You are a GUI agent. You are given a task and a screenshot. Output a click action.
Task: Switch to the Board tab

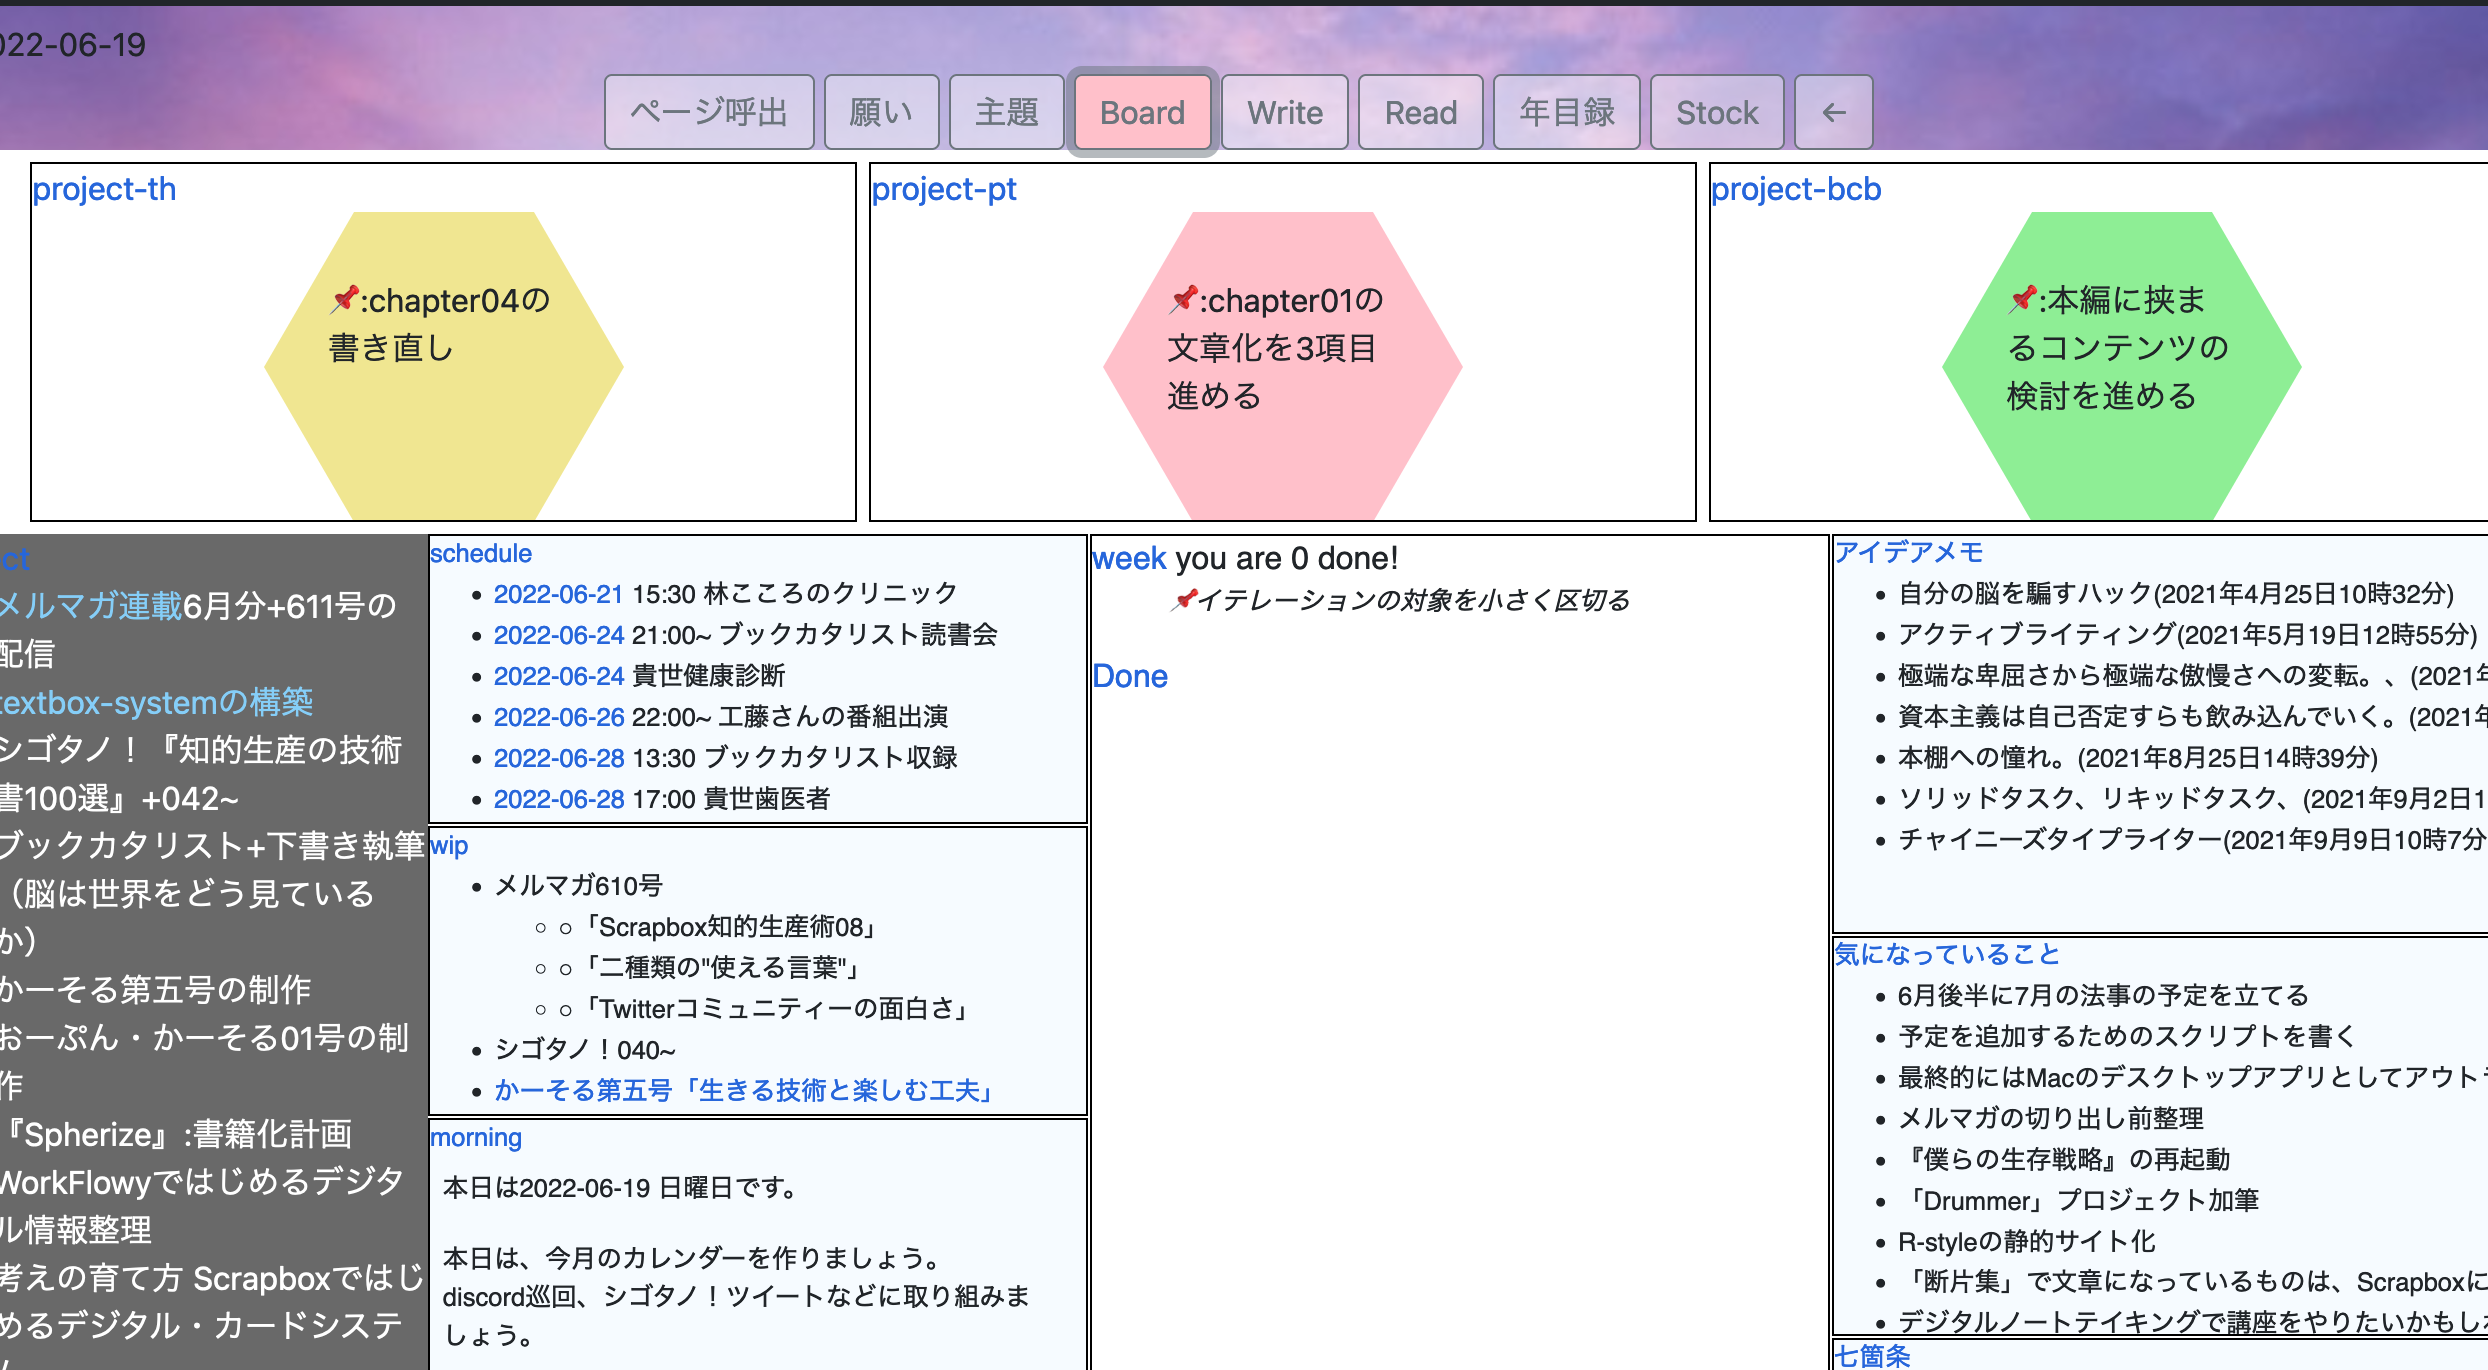point(1142,112)
